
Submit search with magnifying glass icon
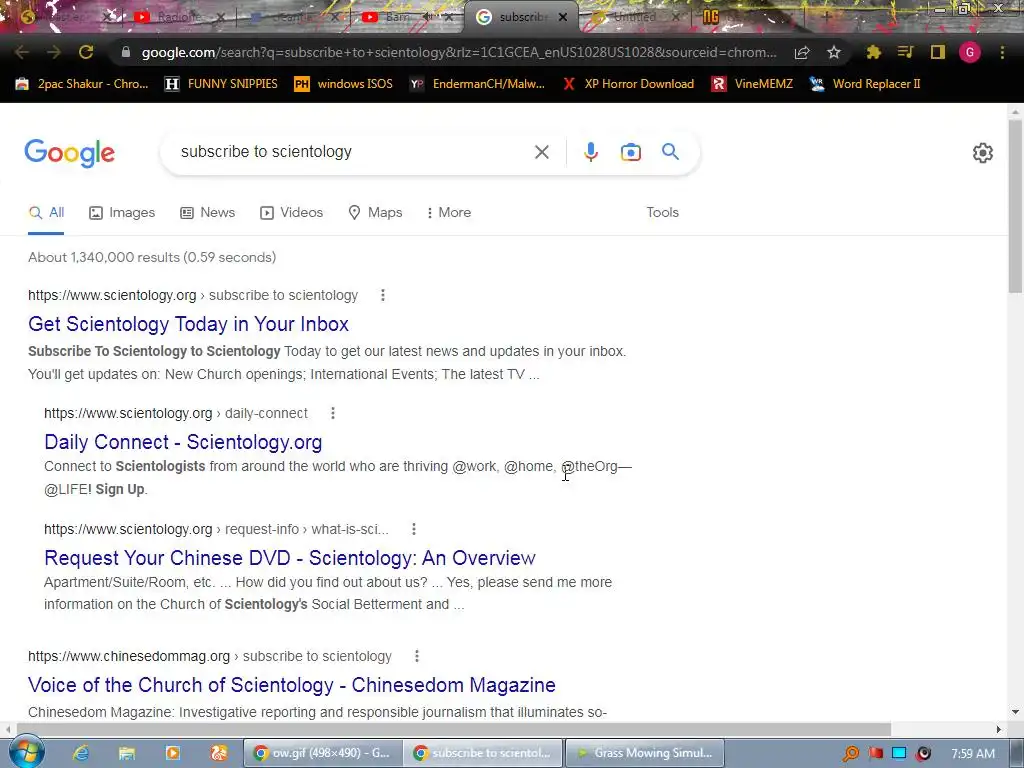670,152
